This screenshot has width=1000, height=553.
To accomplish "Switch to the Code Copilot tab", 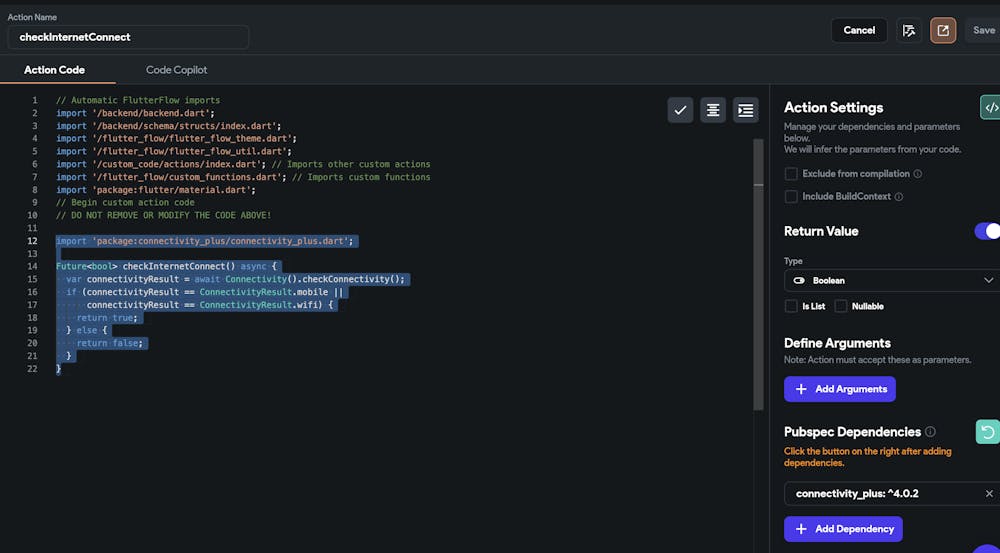I will click(176, 70).
